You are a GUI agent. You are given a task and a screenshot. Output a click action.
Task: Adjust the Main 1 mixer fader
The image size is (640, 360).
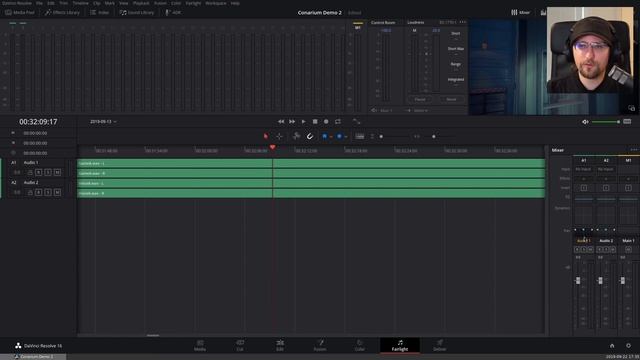click(x=622, y=280)
